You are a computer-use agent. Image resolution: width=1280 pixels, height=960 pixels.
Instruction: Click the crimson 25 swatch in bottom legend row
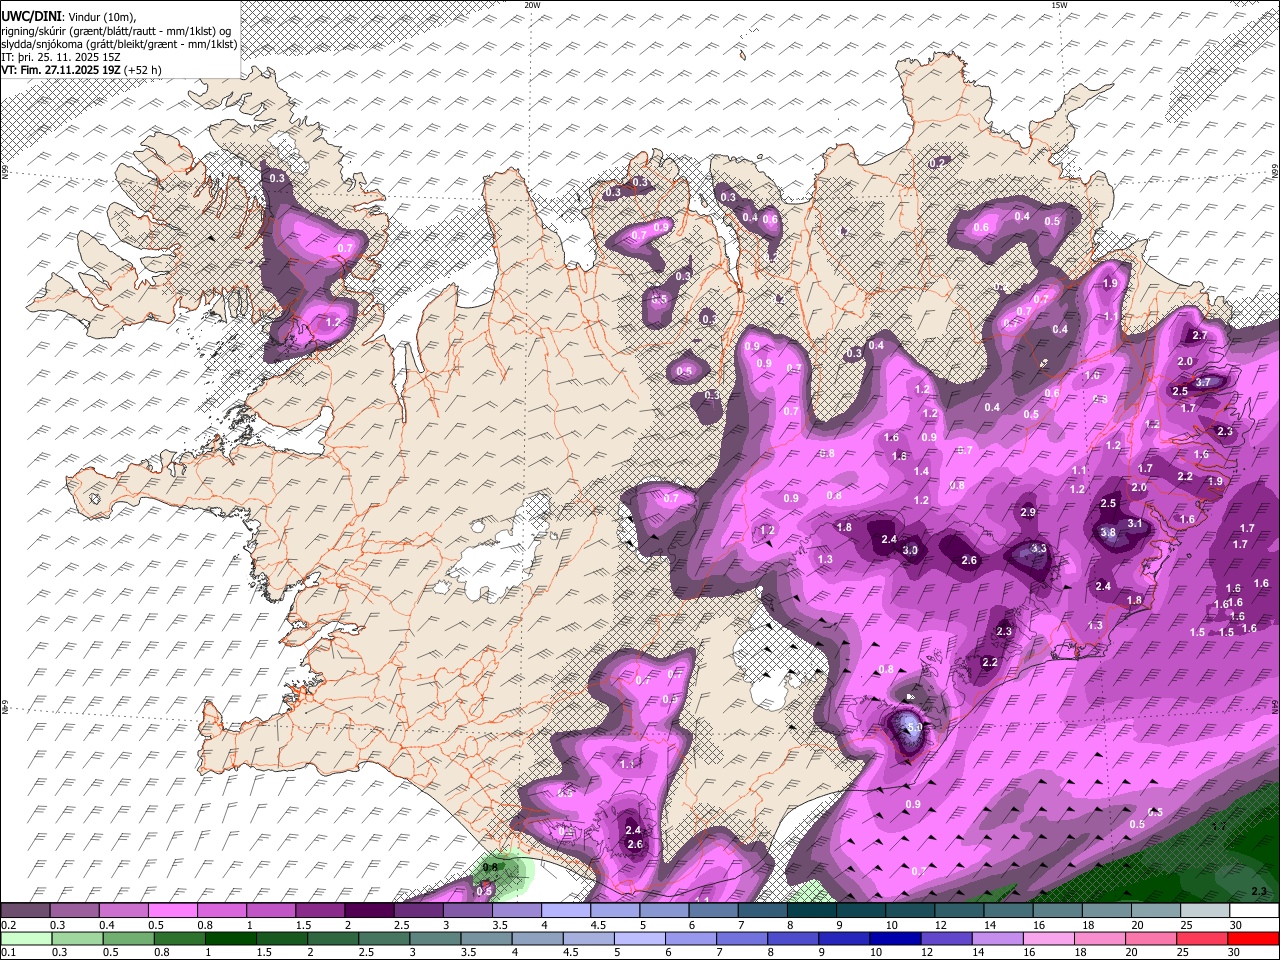click(1203, 939)
